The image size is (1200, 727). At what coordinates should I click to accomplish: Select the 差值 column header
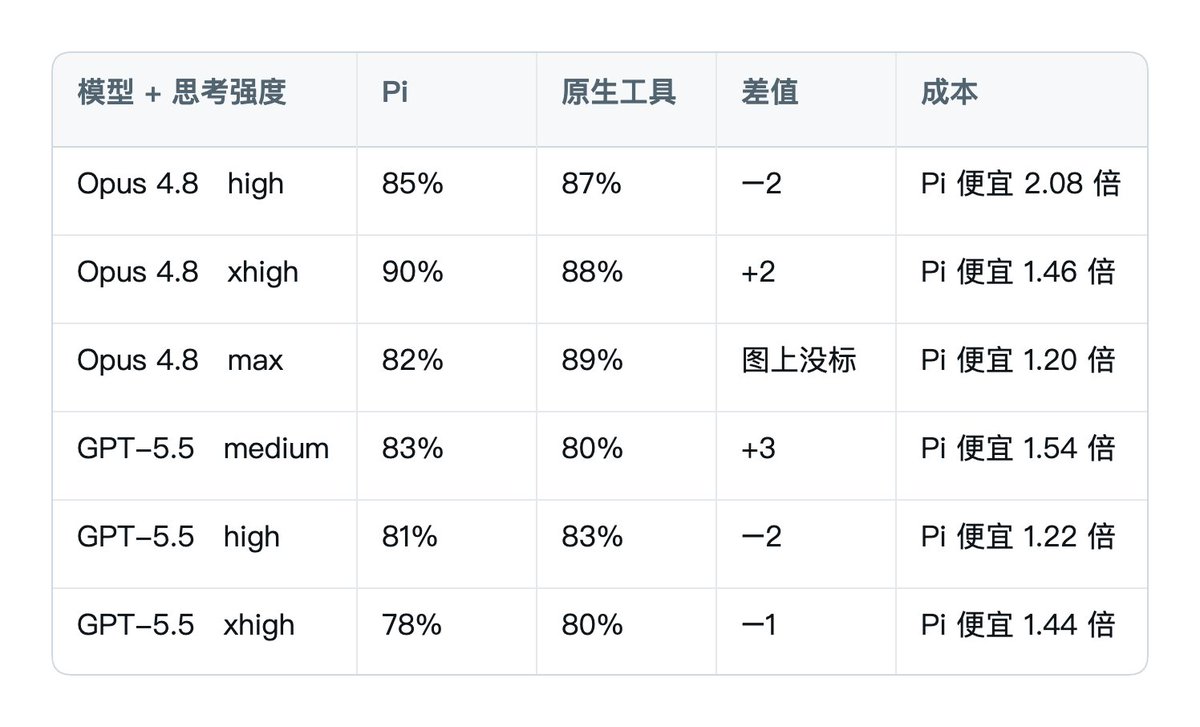click(769, 93)
